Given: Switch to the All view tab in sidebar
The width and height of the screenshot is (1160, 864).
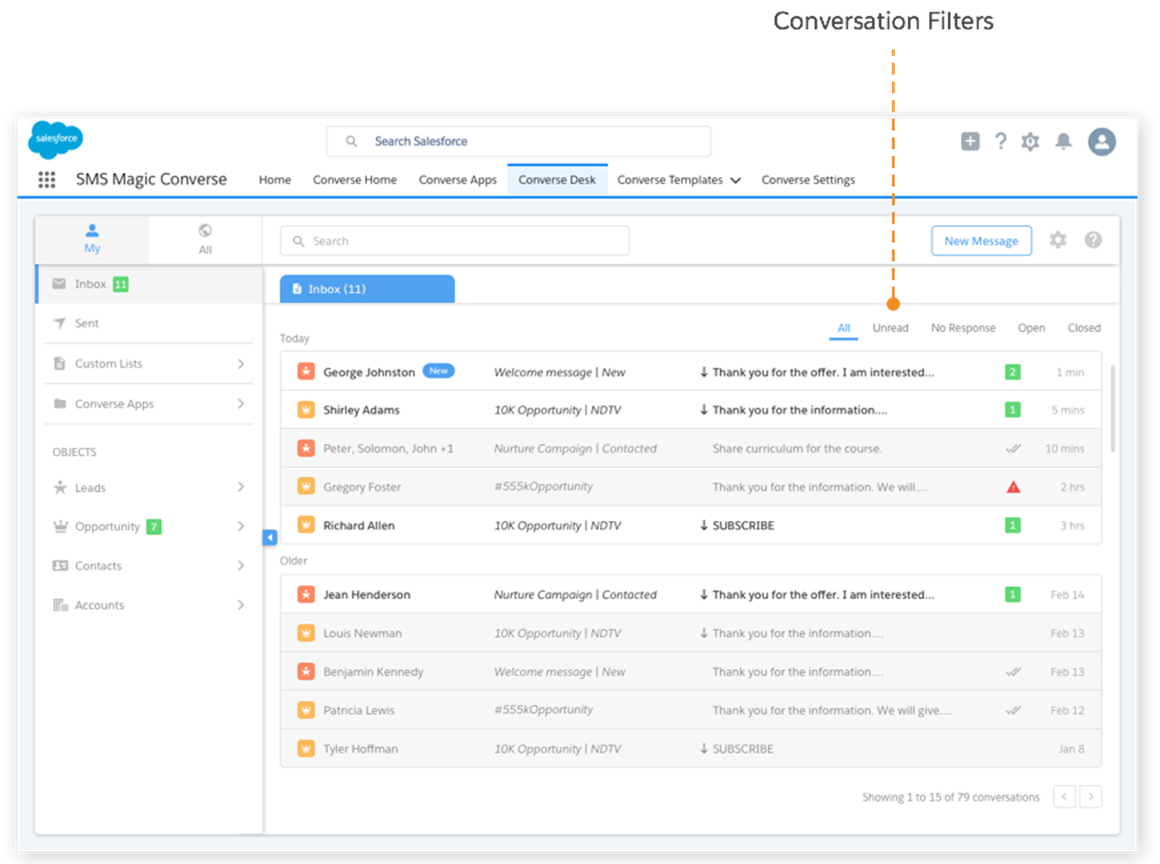Looking at the screenshot, I should tap(205, 239).
